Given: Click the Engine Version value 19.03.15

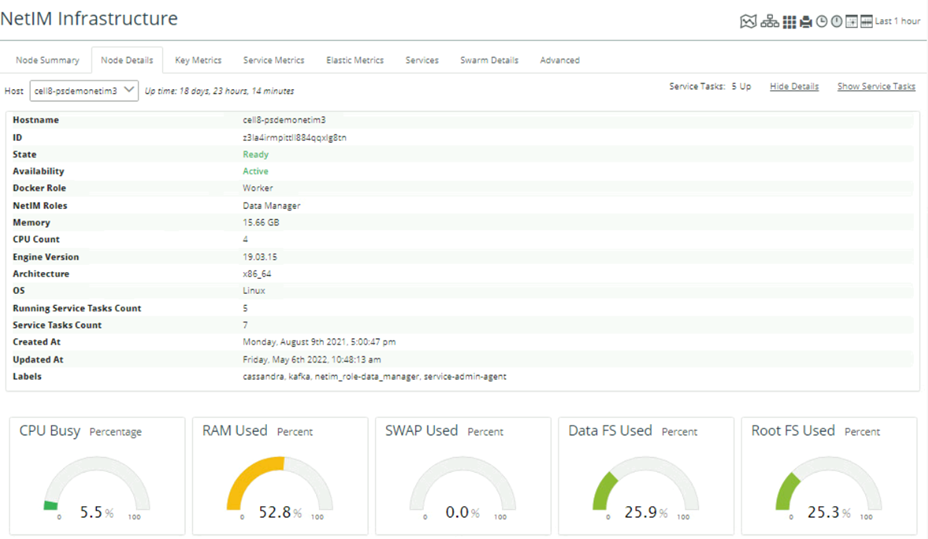Looking at the screenshot, I should coord(260,257).
